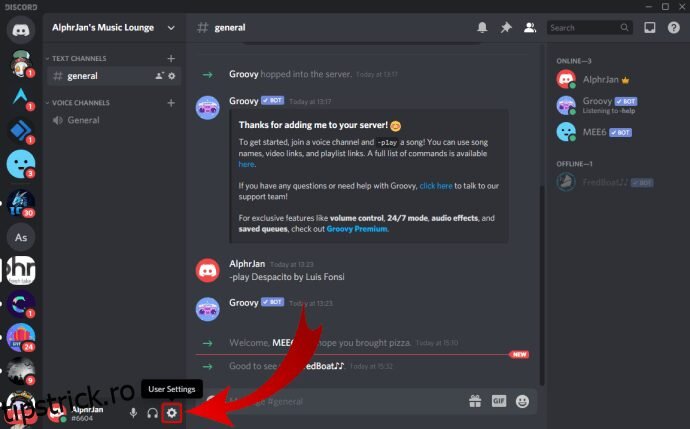Open the server icon with badge 9

21,371
